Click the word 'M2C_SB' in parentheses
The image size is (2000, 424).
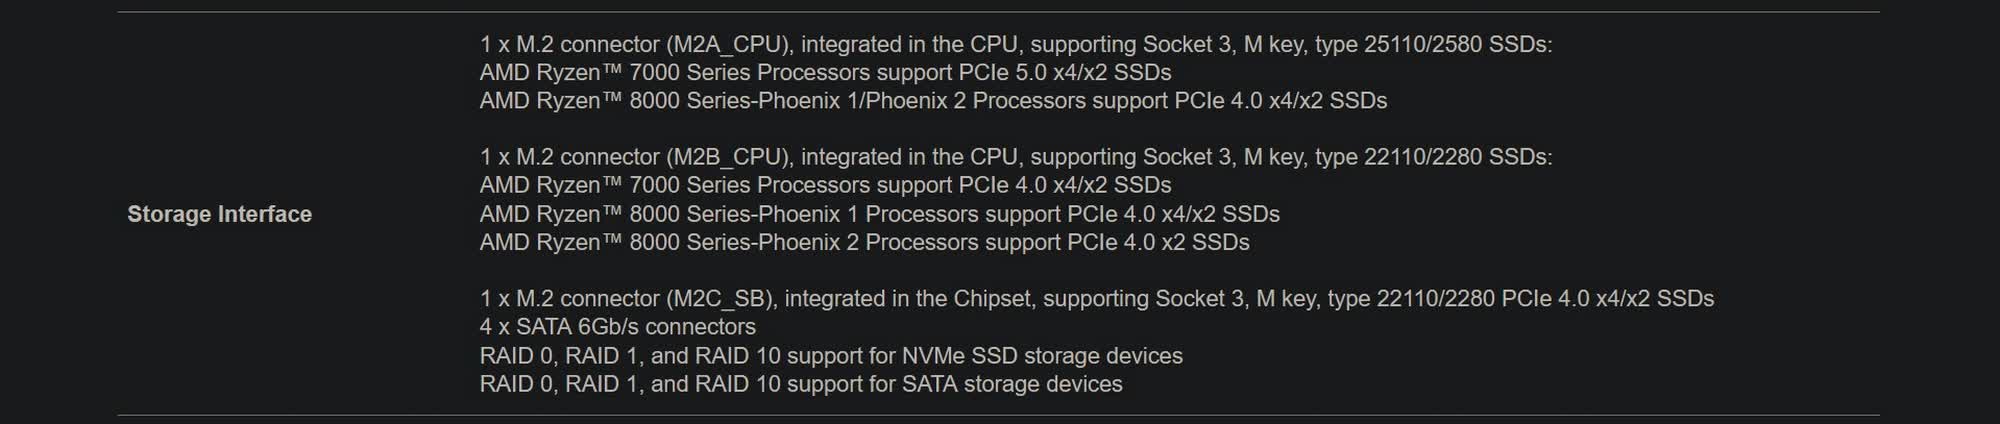pos(721,299)
